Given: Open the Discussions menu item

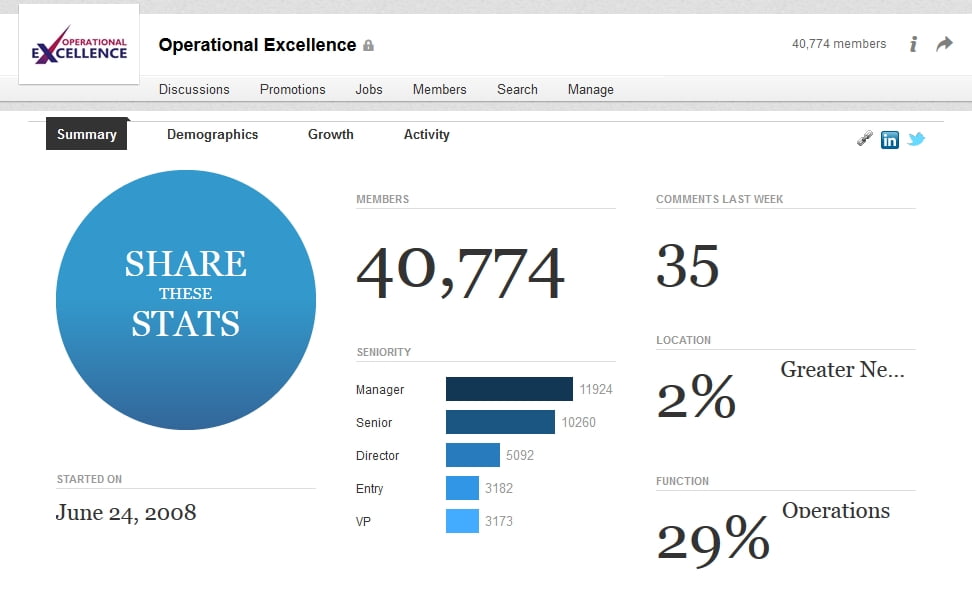Looking at the screenshot, I should (x=194, y=89).
